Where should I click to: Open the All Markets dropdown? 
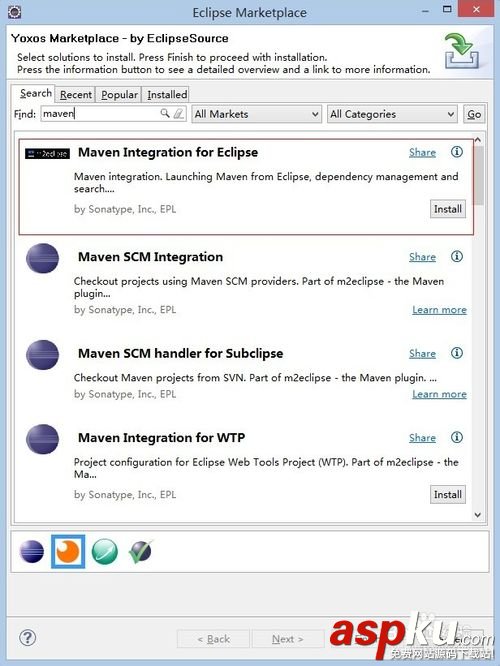pos(256,114)
